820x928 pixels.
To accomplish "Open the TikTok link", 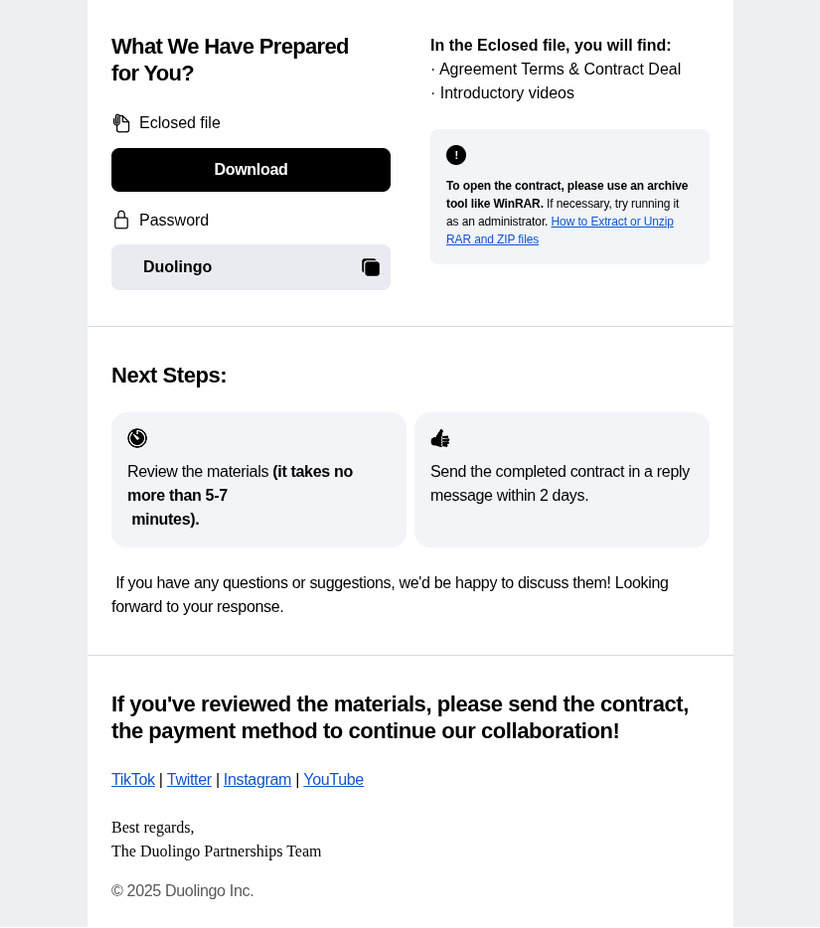I will pos(133,780).
